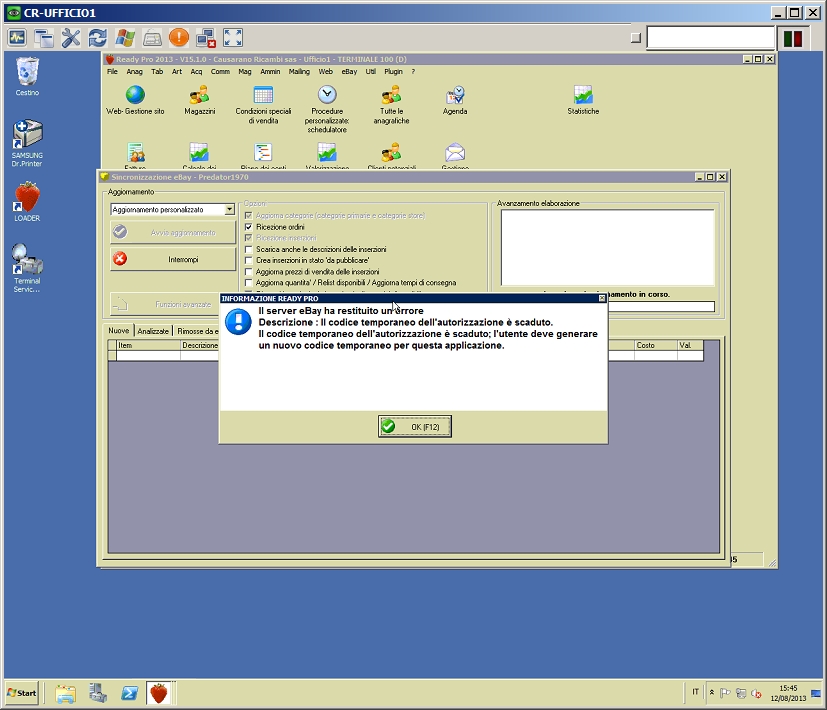
Task: Click the volume muted icon in tray
Action: (756, 694)
